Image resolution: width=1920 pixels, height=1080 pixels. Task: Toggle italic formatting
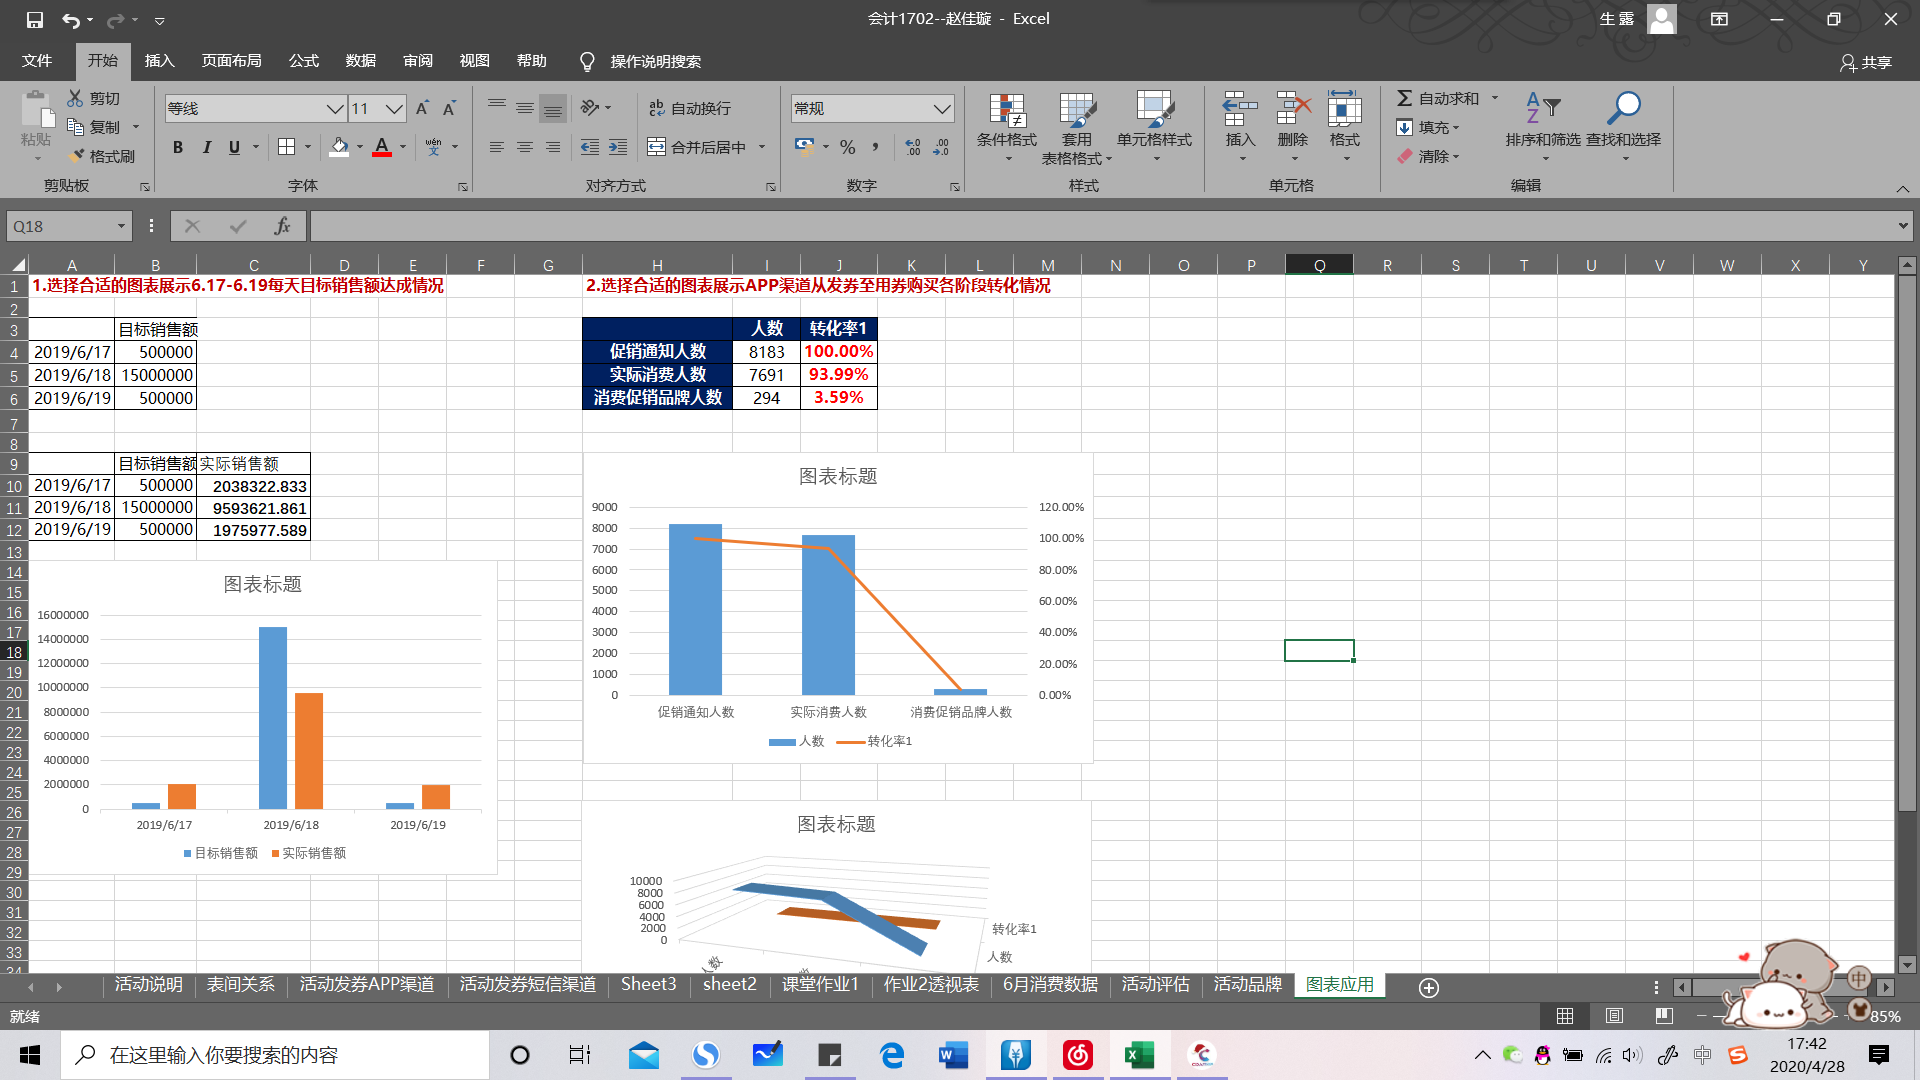206,147
